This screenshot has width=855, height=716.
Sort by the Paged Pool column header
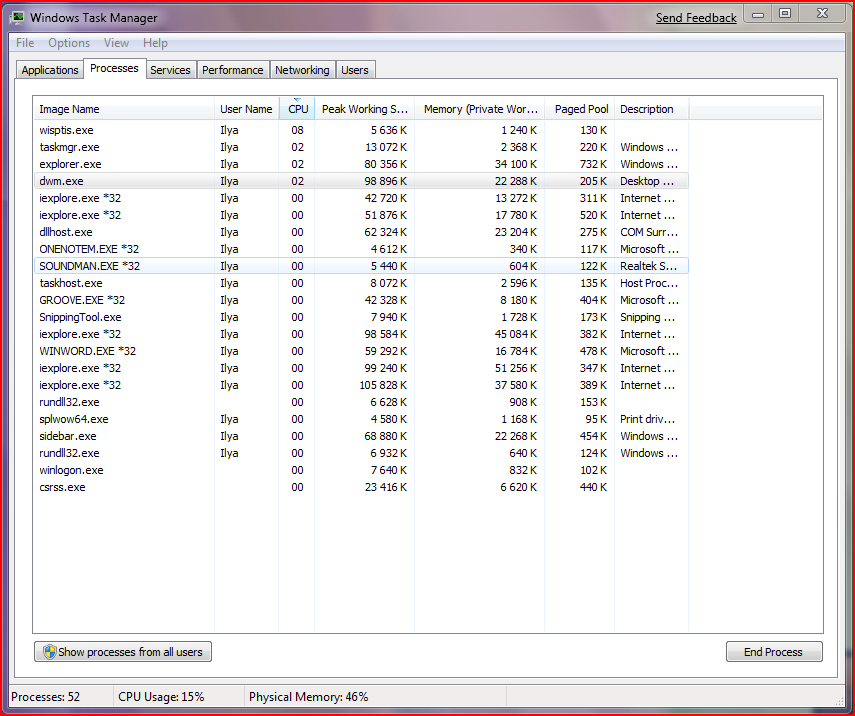580,109
